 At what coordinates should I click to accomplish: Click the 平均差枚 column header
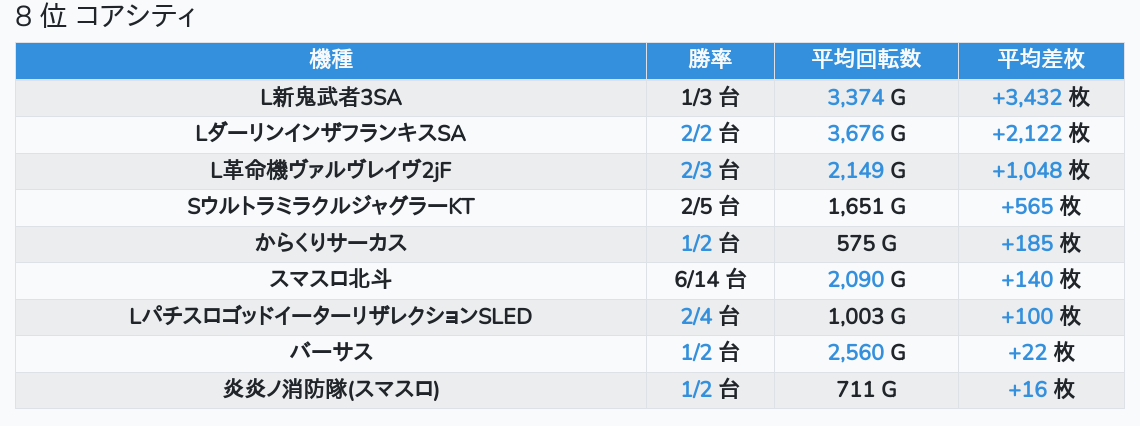(x=1041, y=60)
